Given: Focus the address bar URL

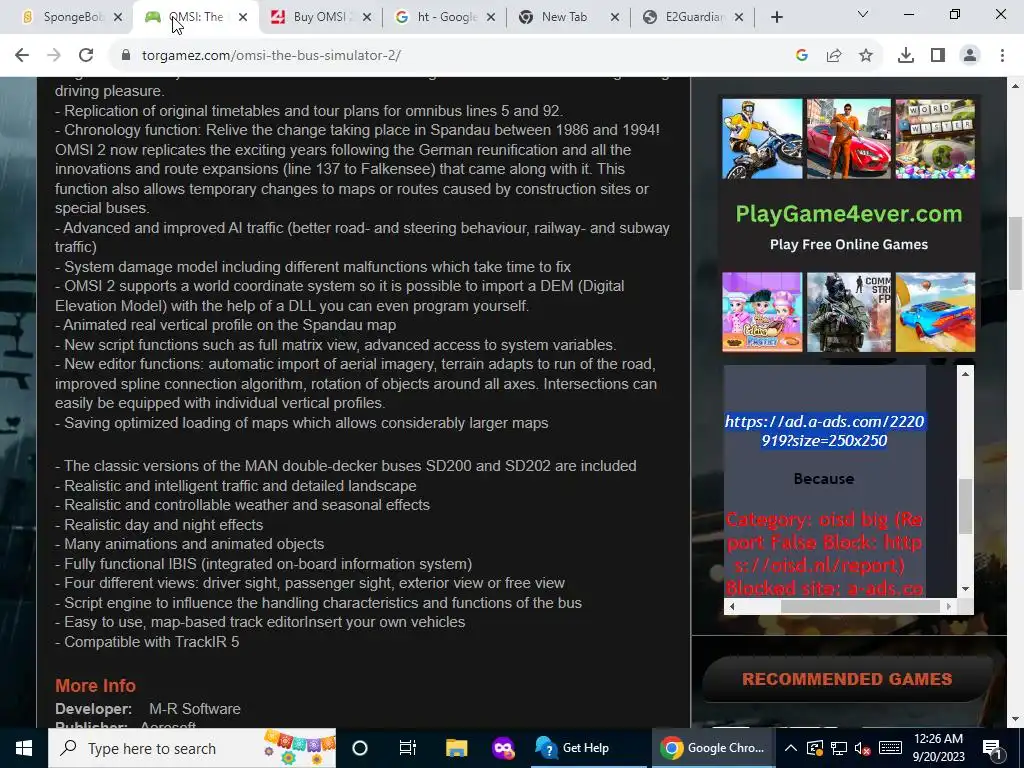Looking at the screenshot, I should tap(271, 56).
